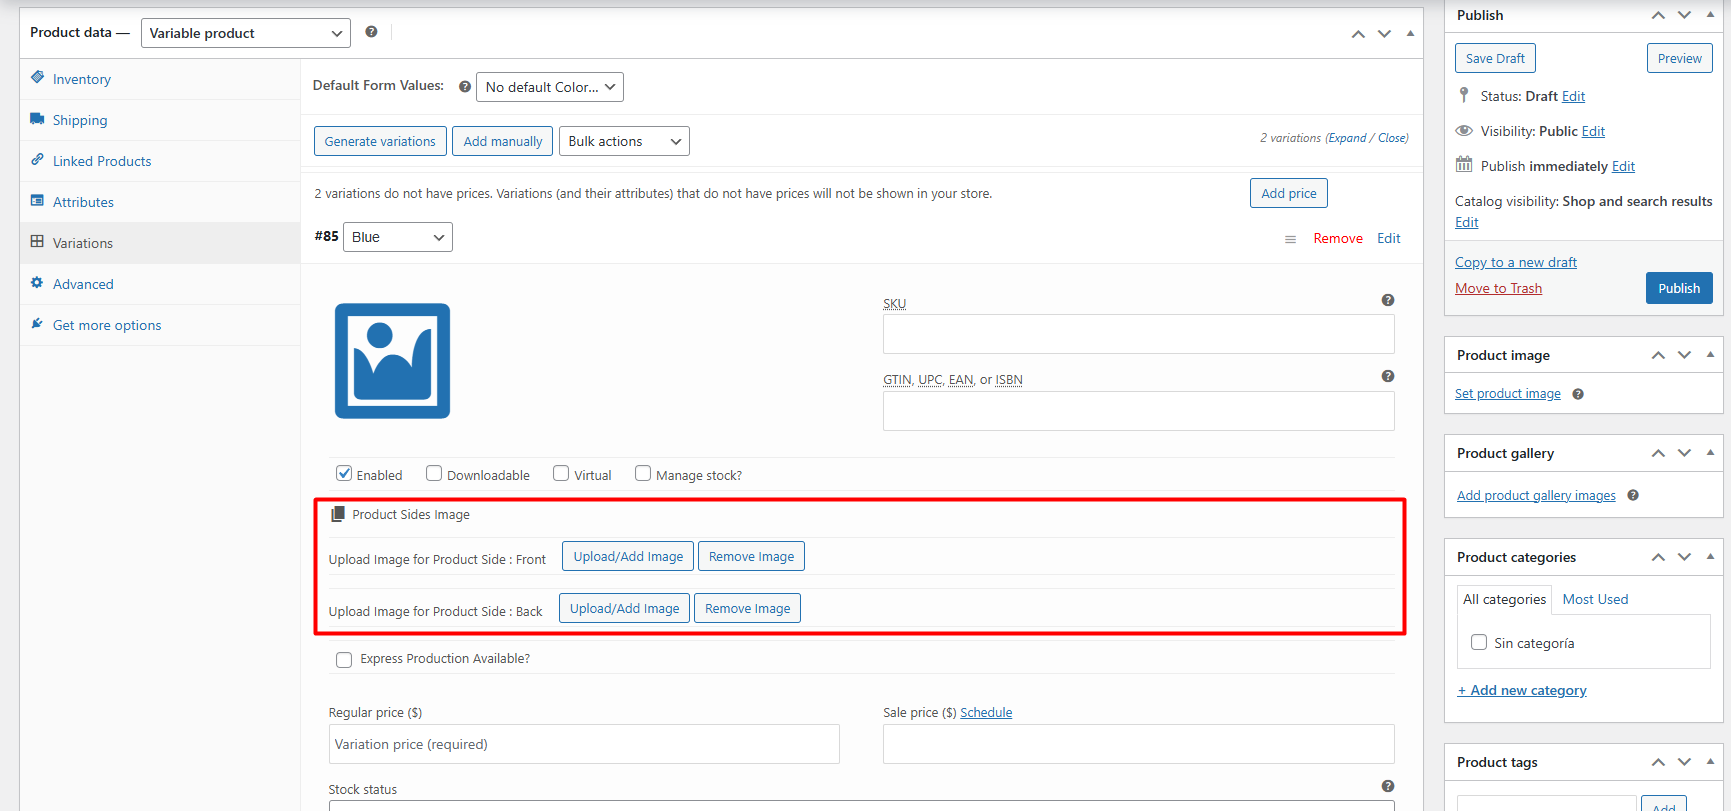Click the Regular price input field
The image size is (1731, 811).
[x=583, y=744]
